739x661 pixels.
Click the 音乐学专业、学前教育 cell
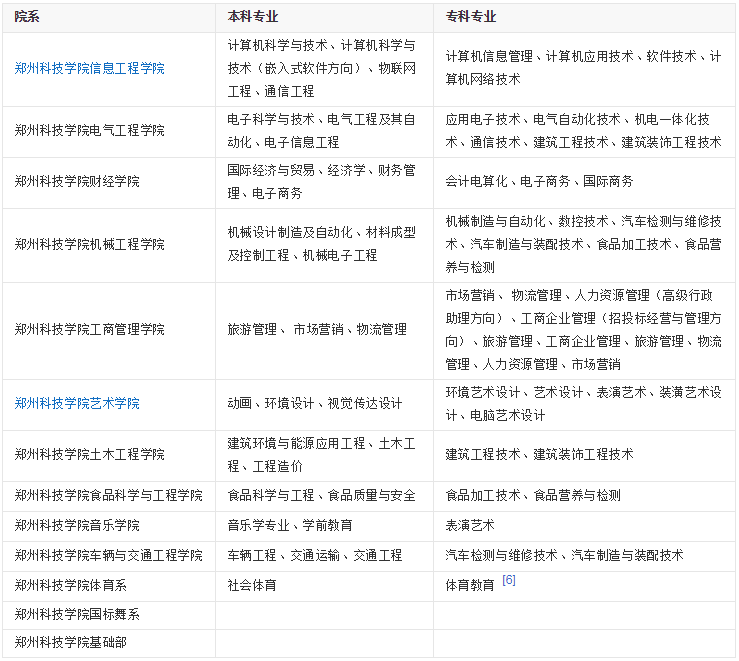pyautogui.click(x=324, y=526)
